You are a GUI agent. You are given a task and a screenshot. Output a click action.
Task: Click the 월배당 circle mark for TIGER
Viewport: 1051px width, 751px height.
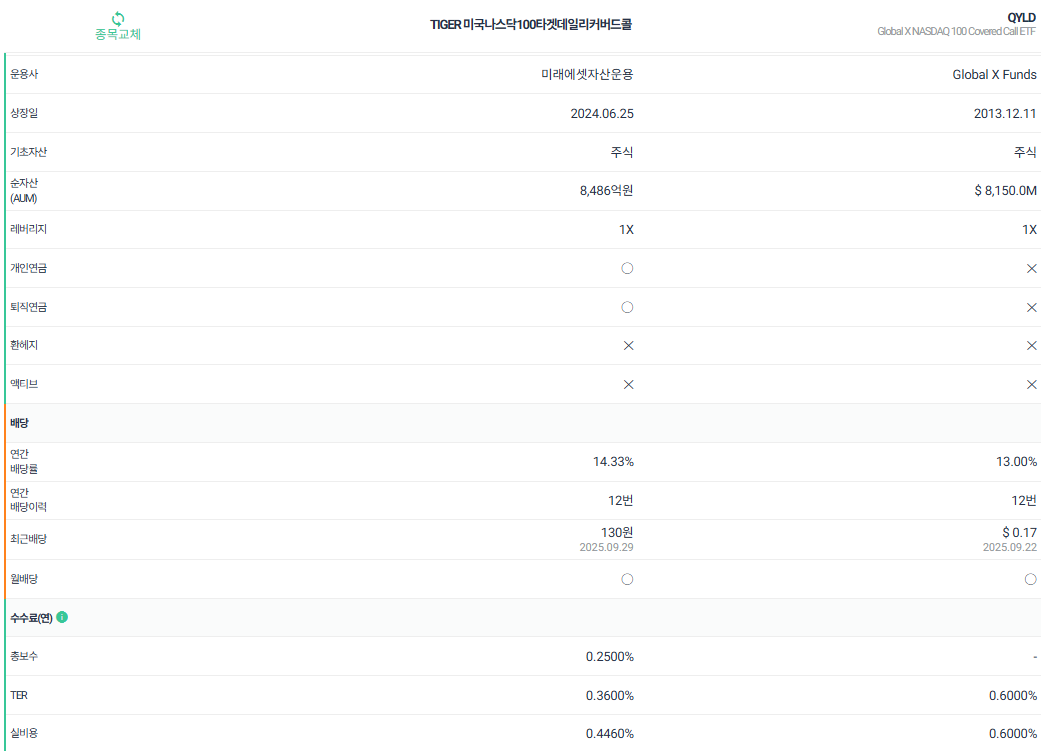[627, 579]
